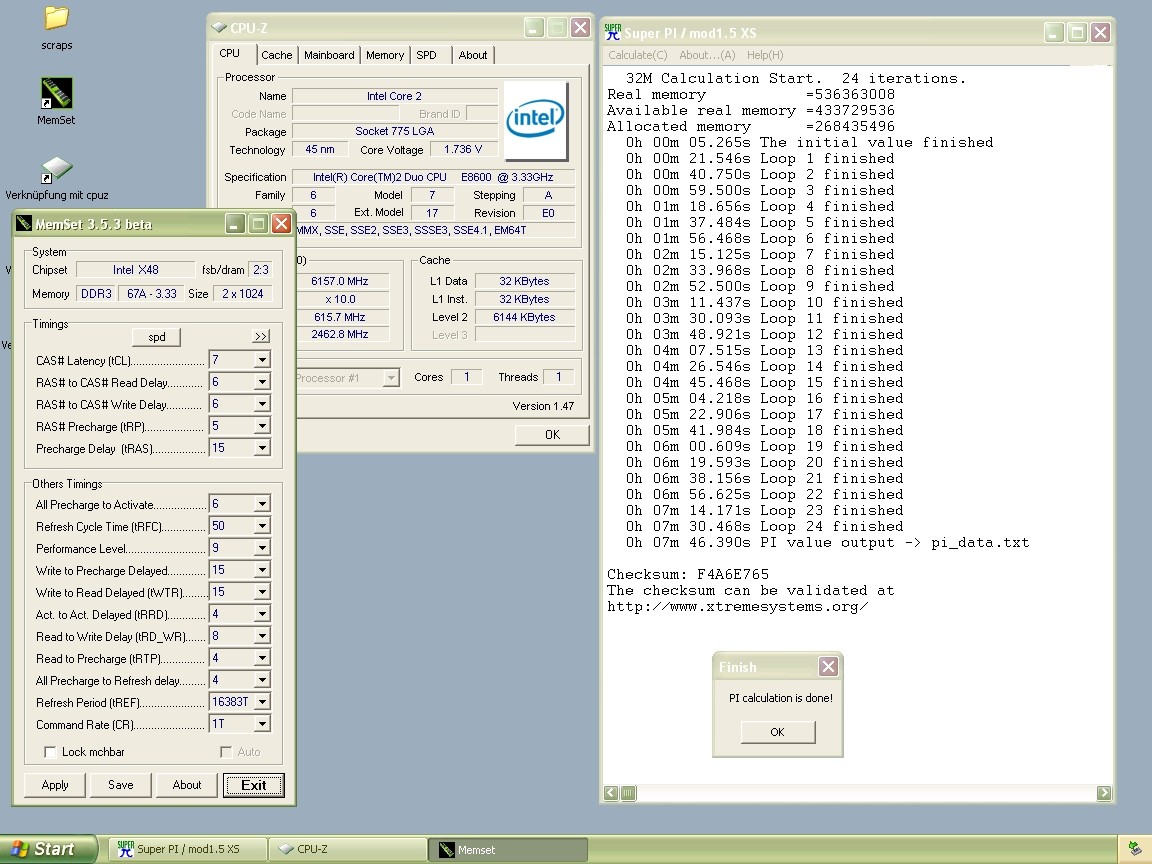The height and width of the screenshot is (864, 1152).
Task: Switch to the CPU tab in CPU-Z
Action: [230, 54]
